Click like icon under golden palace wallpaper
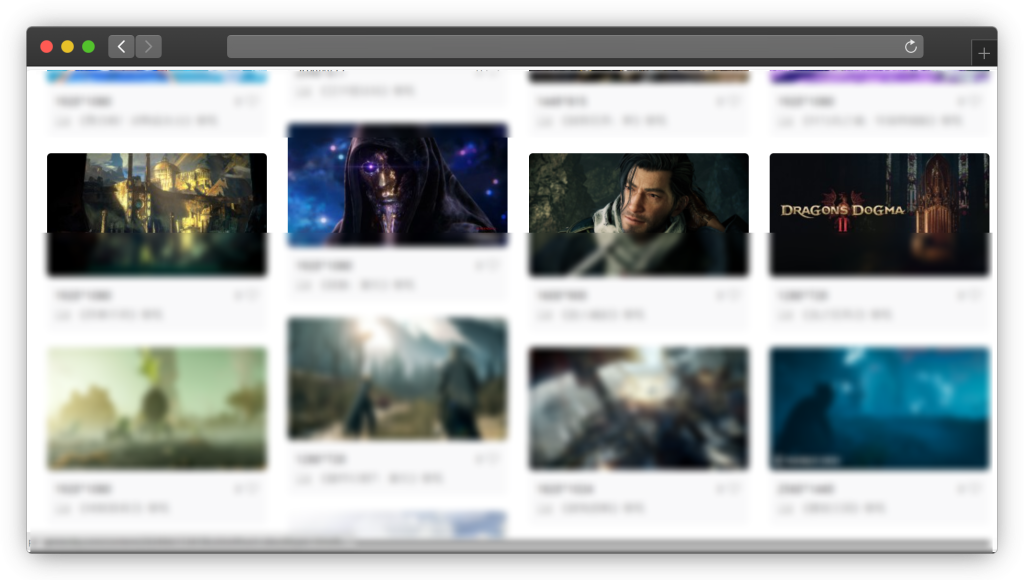The width and height of the screenshot is (1024, 580). click(x=246, y=296)
